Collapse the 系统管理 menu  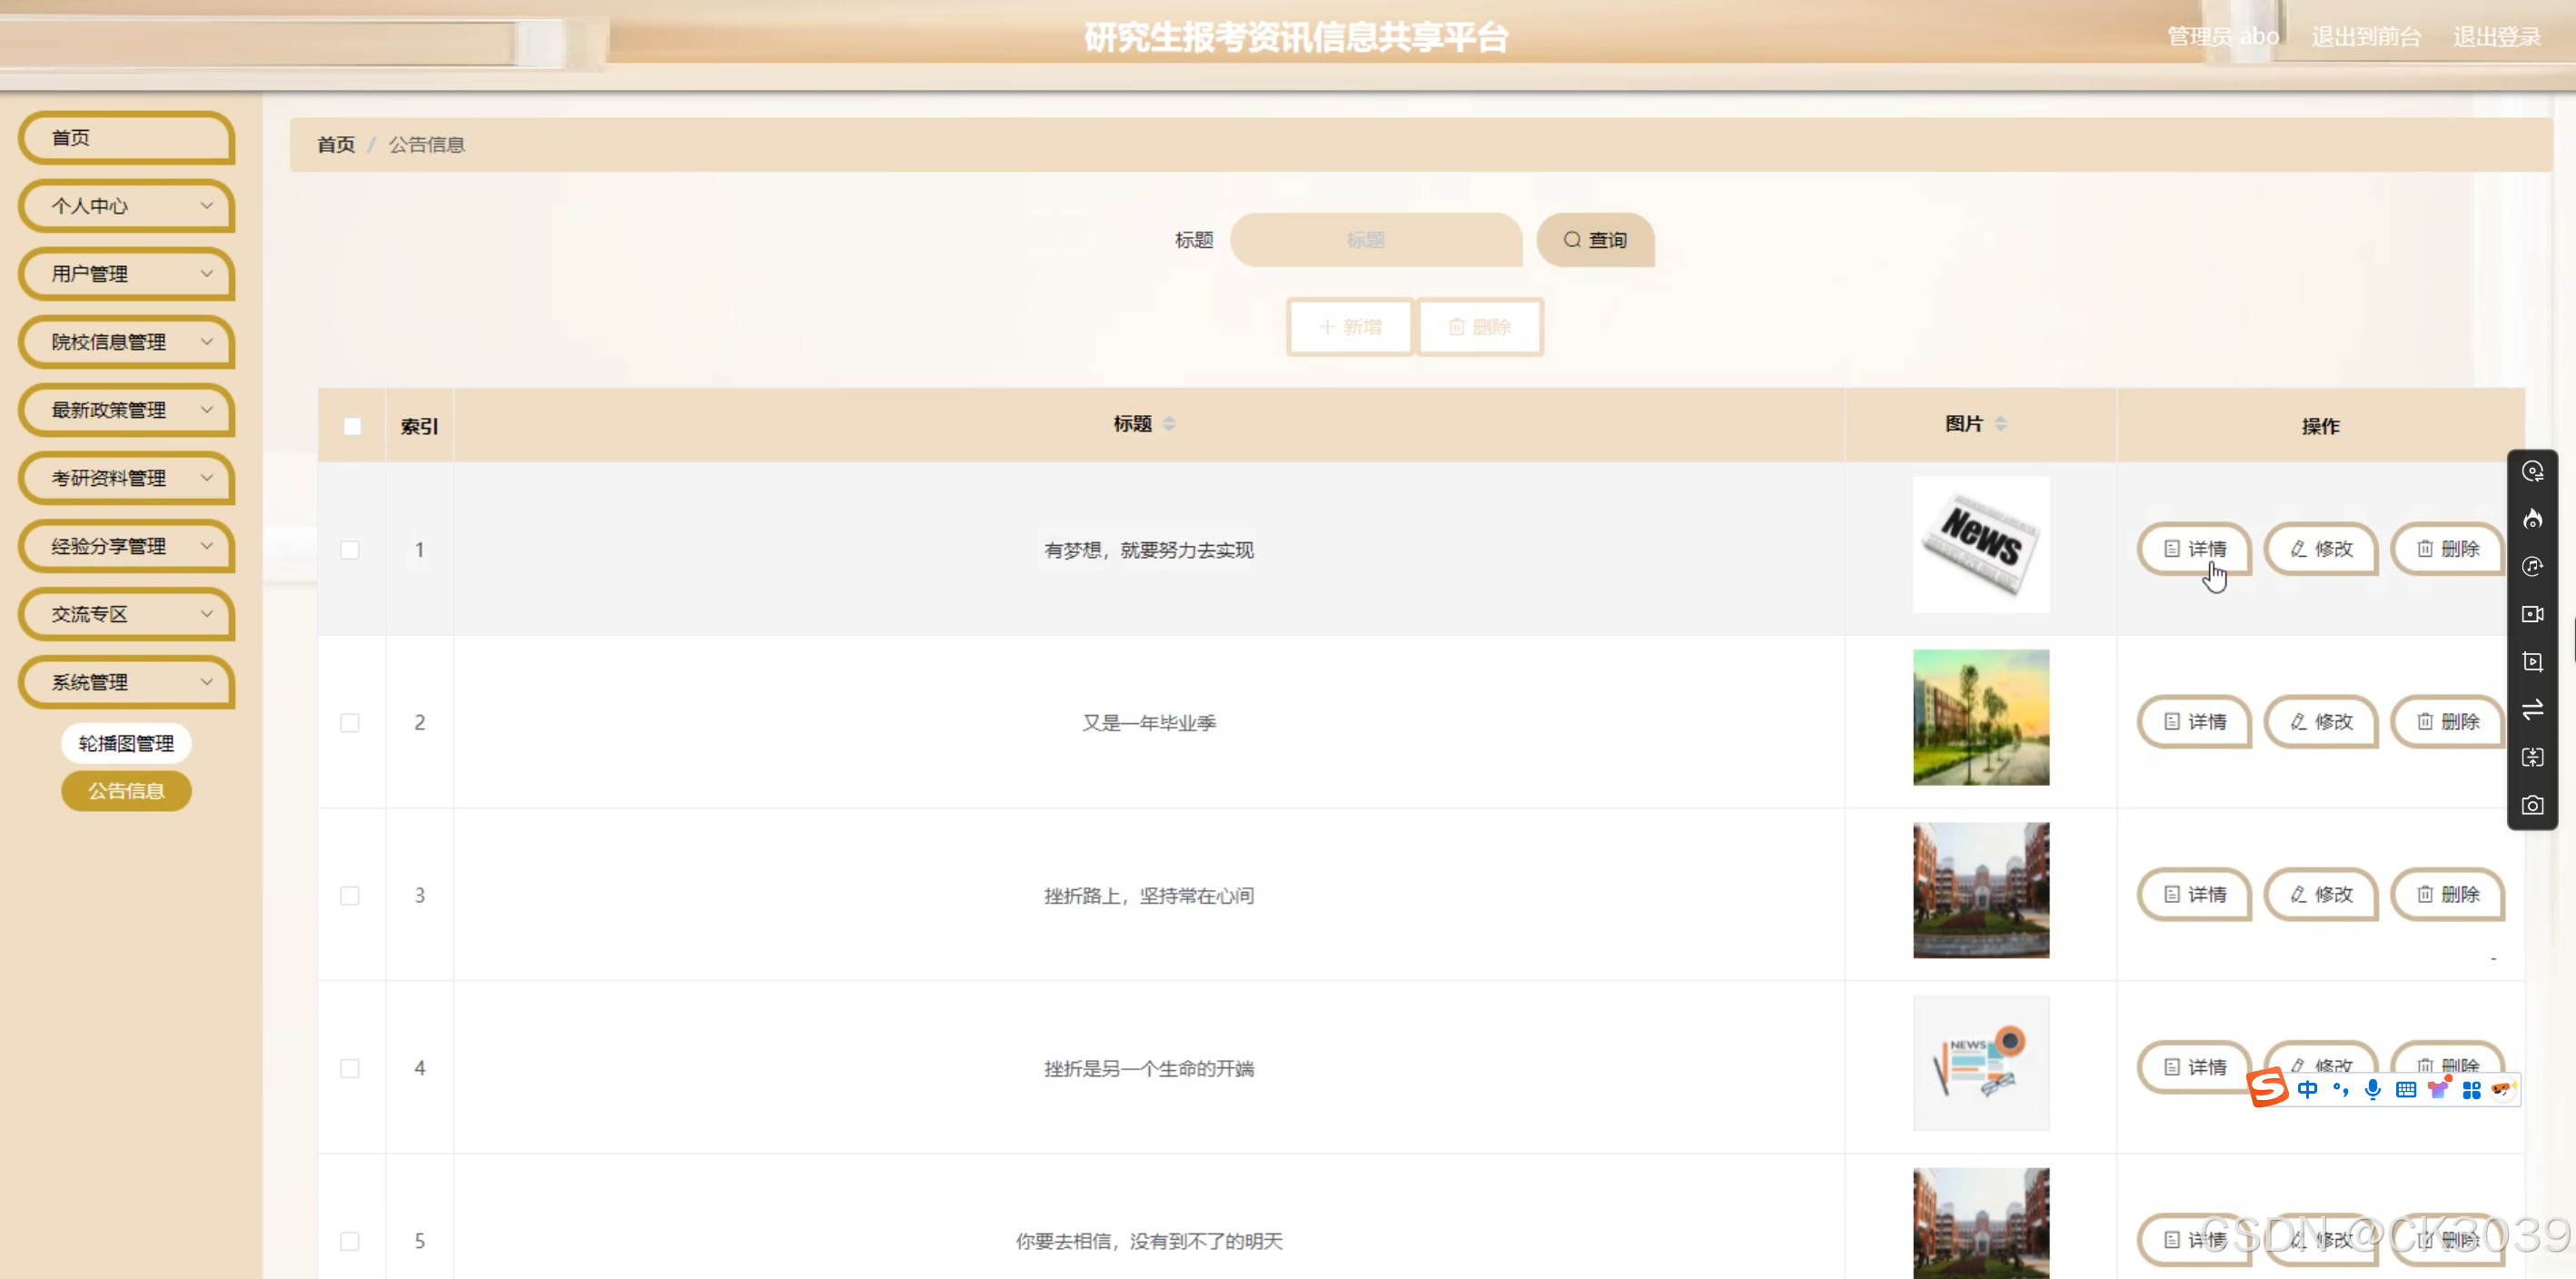(127, 682)
